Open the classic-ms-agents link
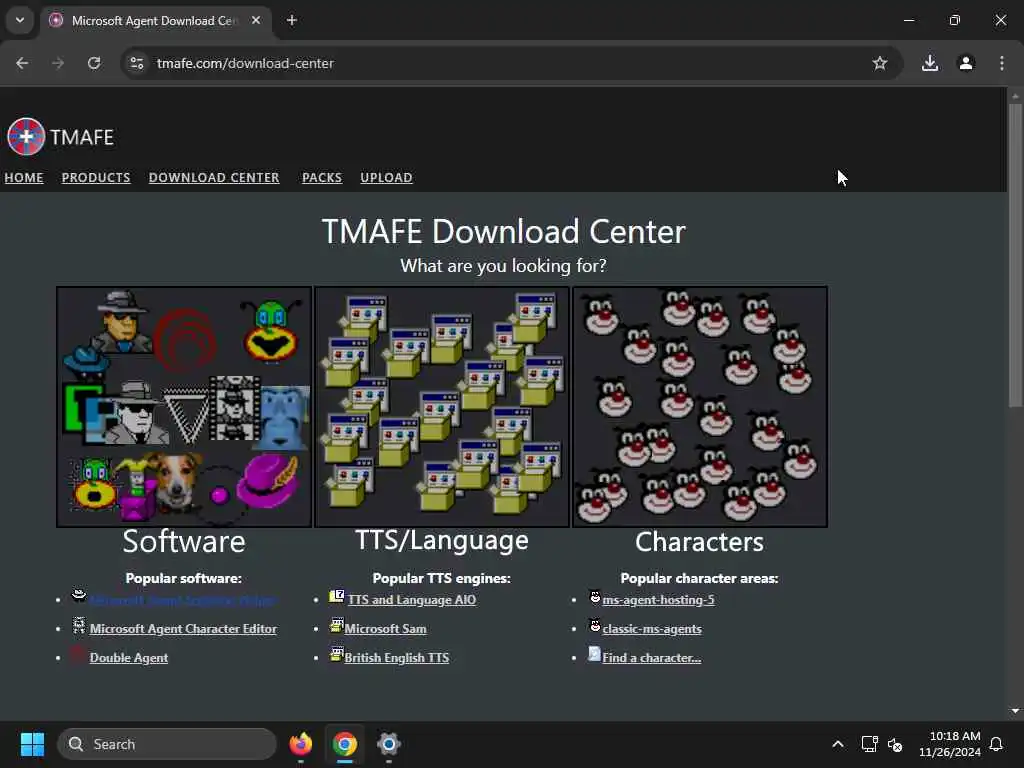1024x768 pixels. tap(652, 629)
